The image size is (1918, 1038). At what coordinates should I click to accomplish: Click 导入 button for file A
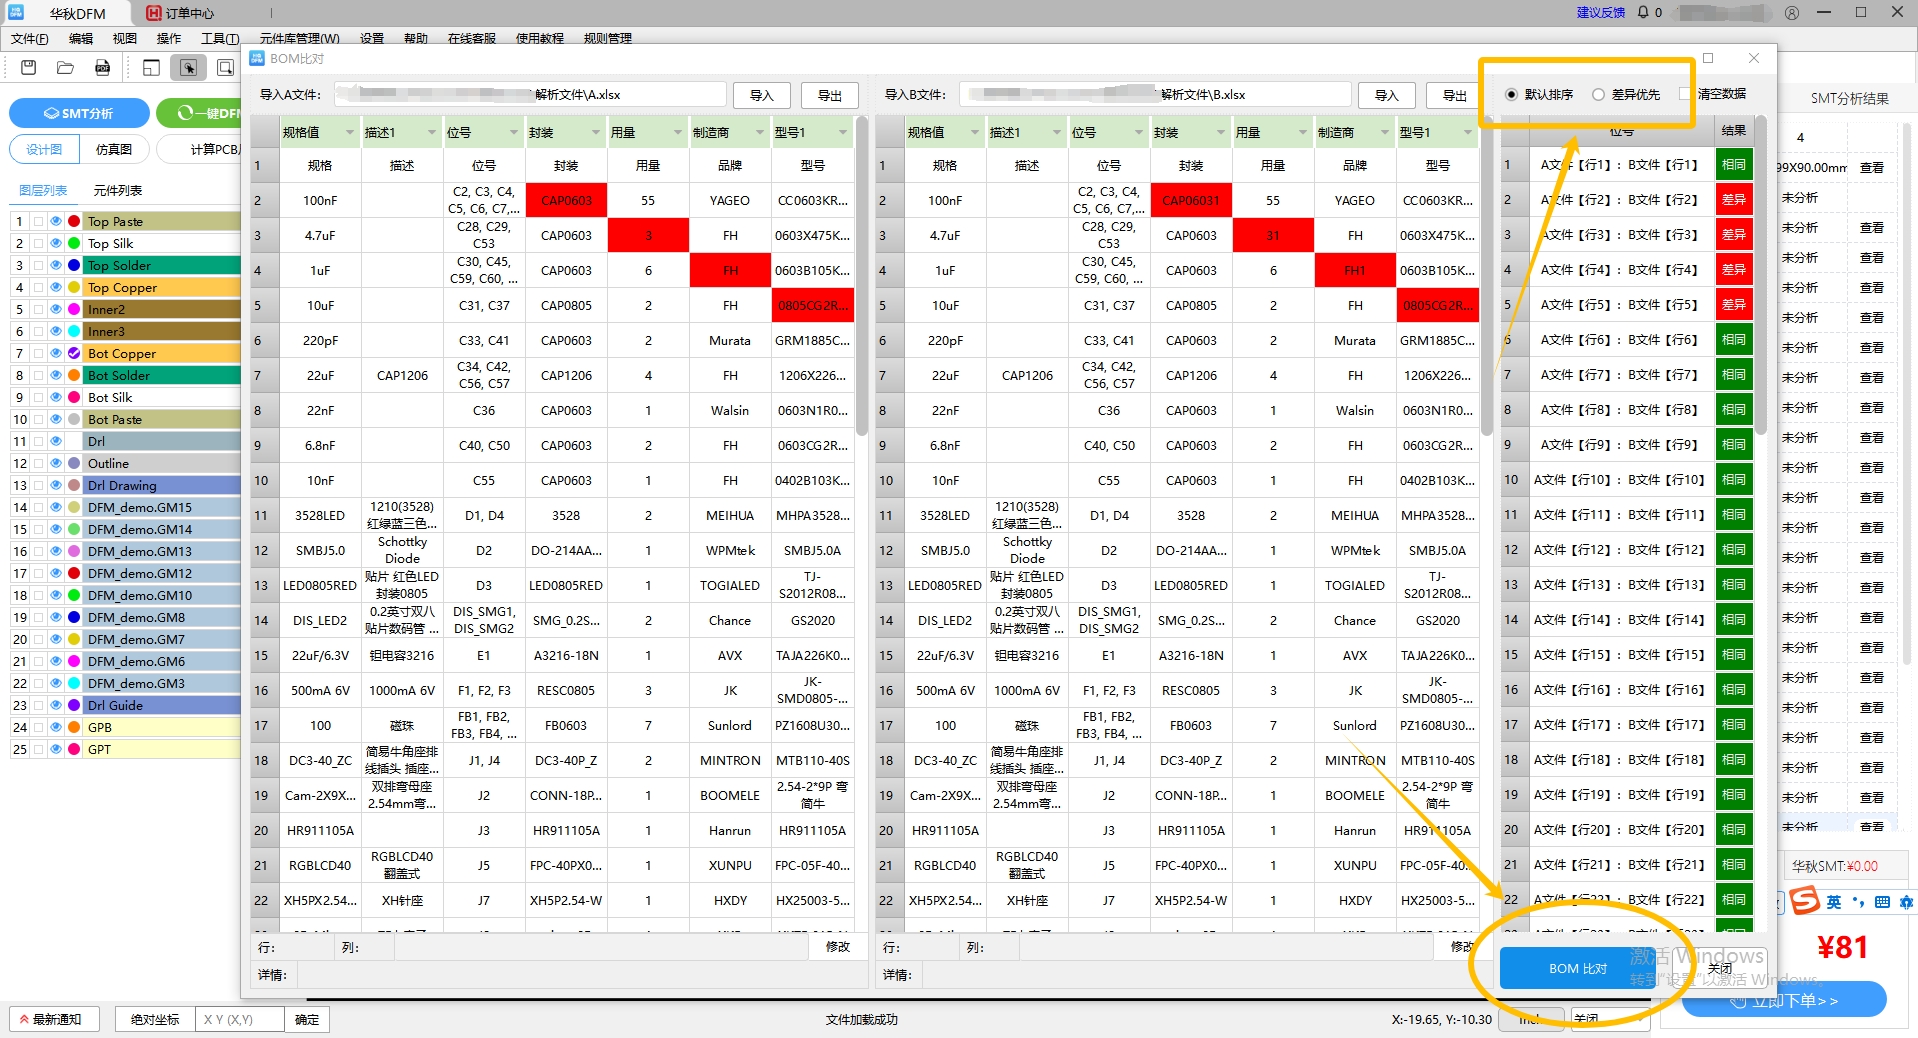coord(762,95)
